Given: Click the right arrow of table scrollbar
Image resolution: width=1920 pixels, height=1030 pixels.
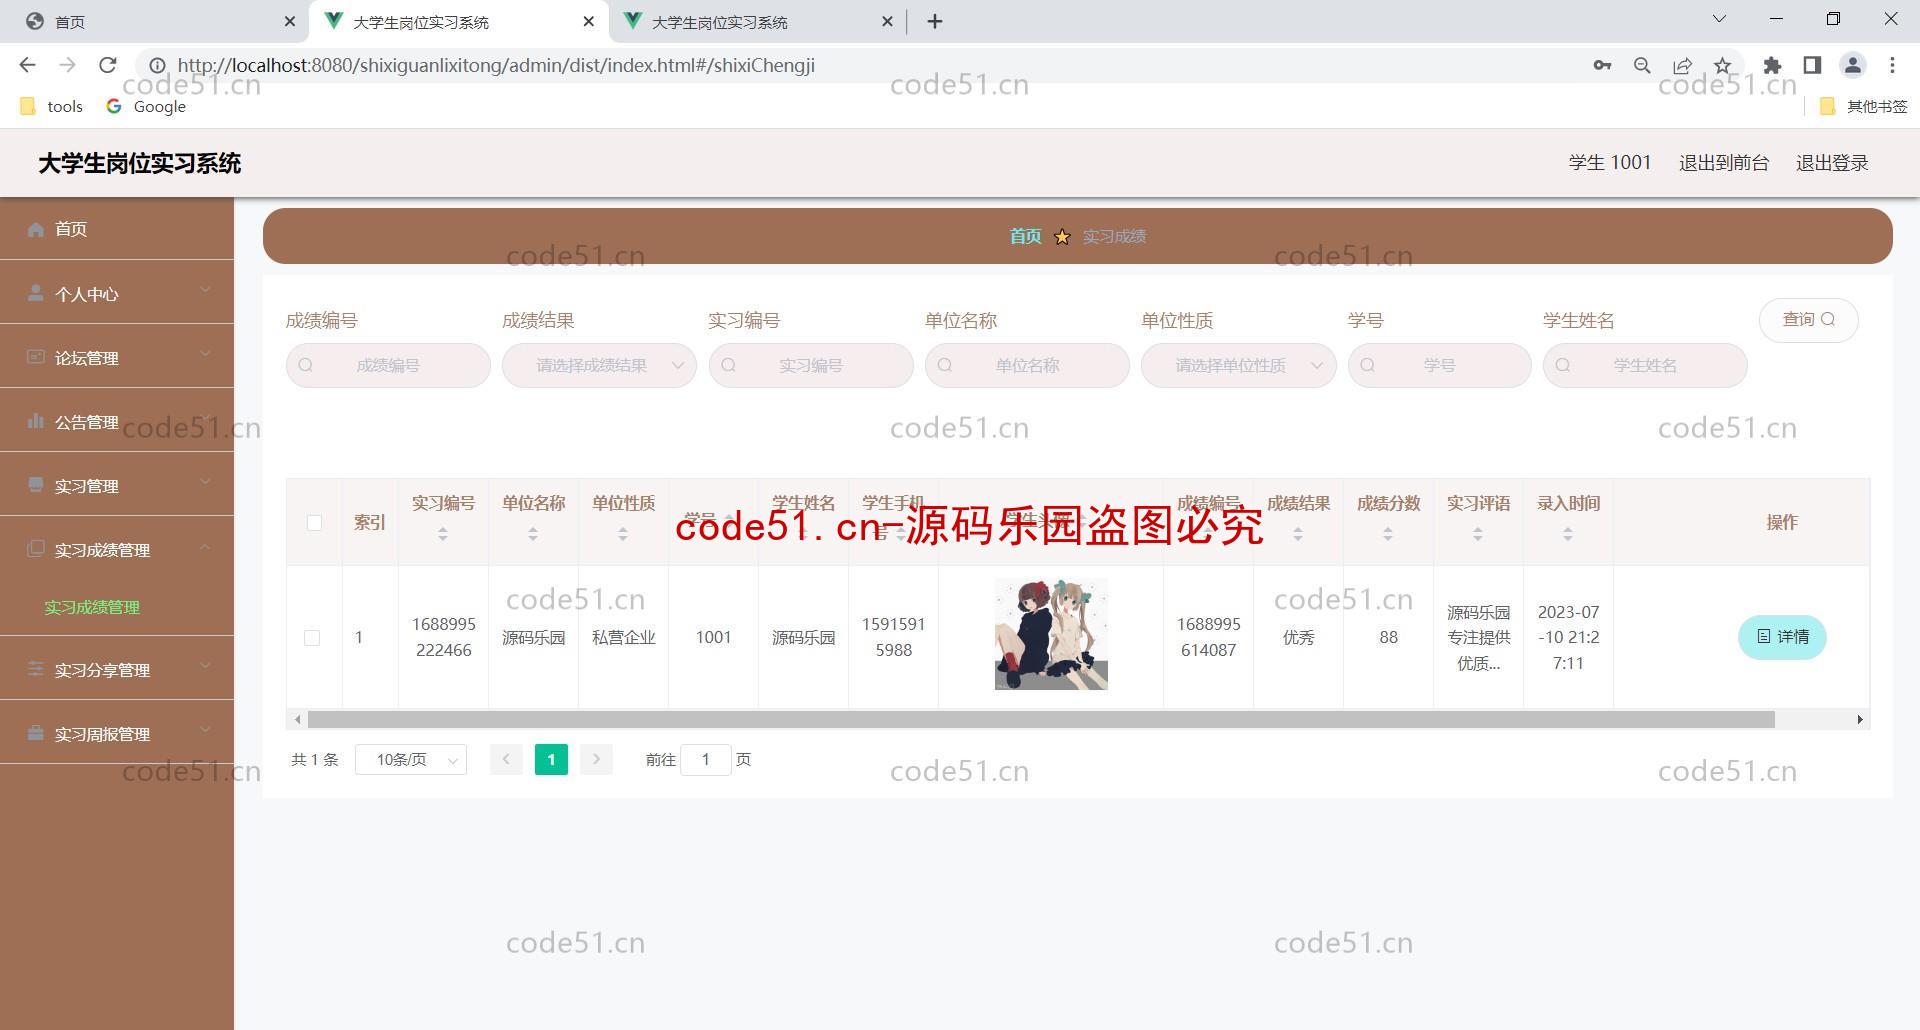Looking at the screenshot, I should [x=1860, y=720].
